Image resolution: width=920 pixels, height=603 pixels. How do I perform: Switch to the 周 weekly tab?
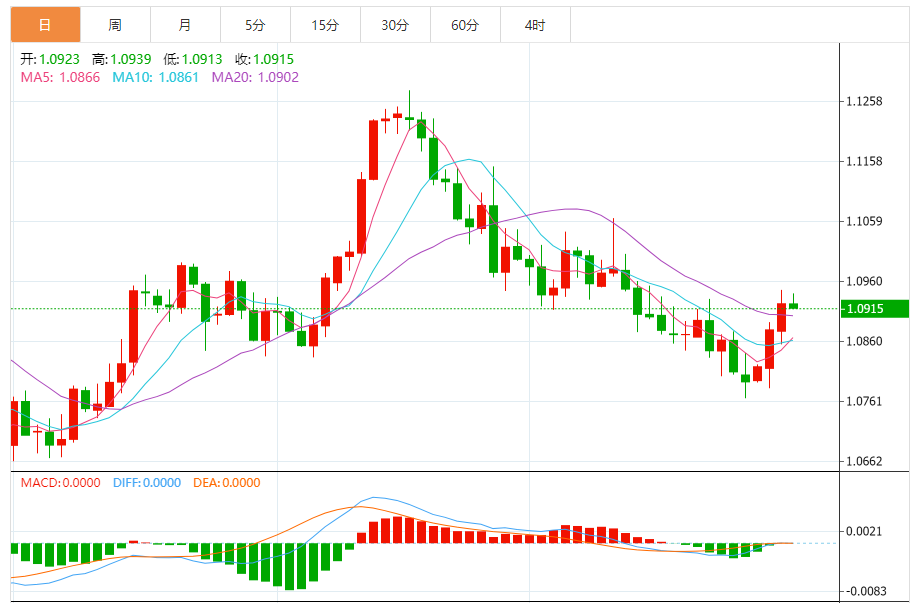pyautogui.click(x=115, y=25)
